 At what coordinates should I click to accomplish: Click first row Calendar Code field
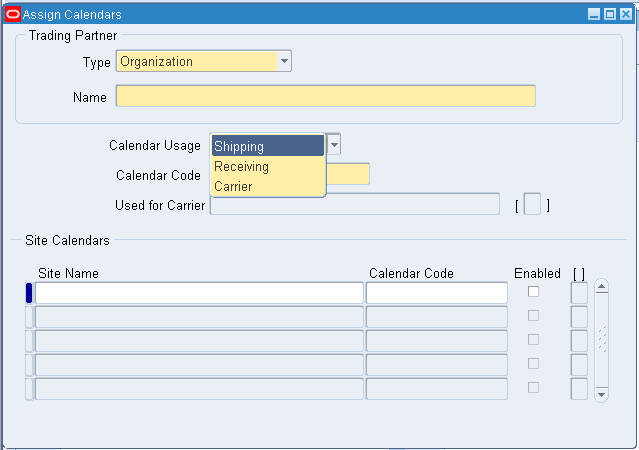pos(437,293)
